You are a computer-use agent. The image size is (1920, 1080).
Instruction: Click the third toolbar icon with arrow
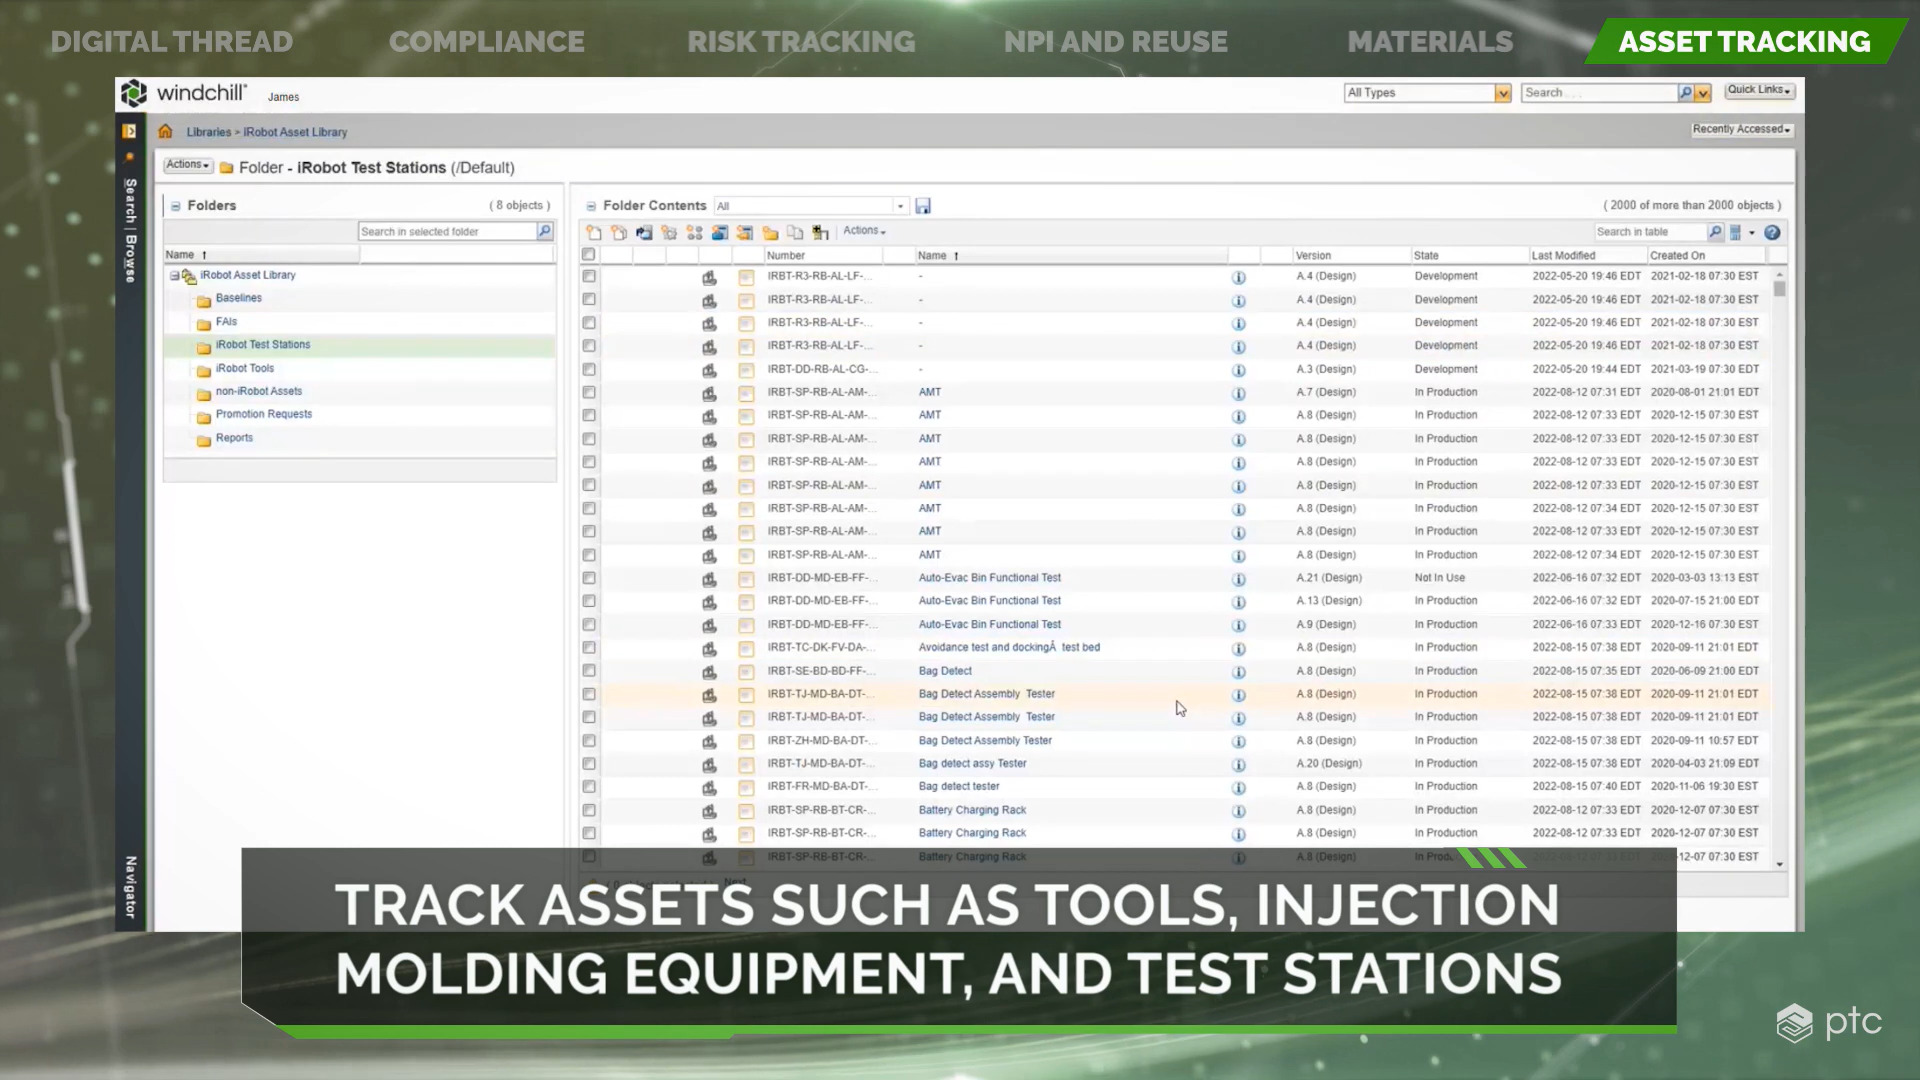[644, 232]
